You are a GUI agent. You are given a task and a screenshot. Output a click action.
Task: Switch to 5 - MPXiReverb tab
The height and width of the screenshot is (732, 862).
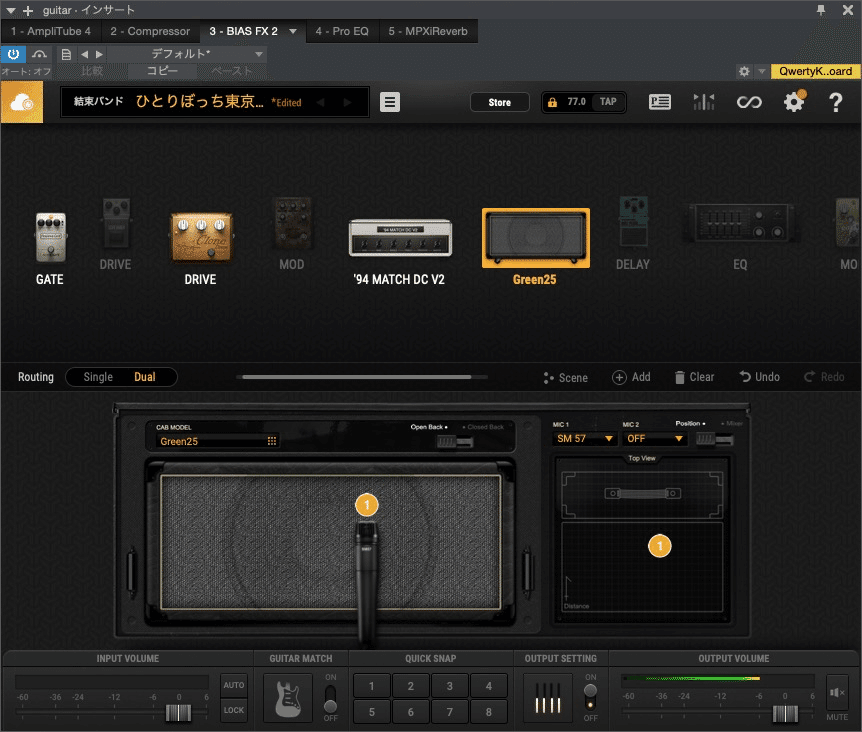point(428,31)
